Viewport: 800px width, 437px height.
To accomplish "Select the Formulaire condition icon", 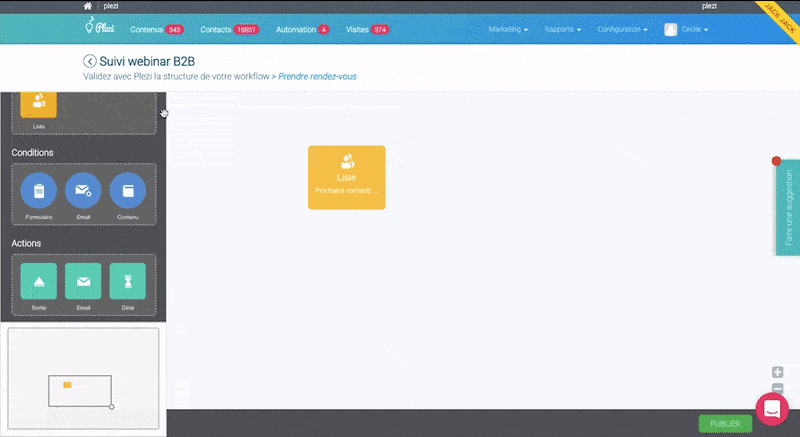I will point(39,191).
